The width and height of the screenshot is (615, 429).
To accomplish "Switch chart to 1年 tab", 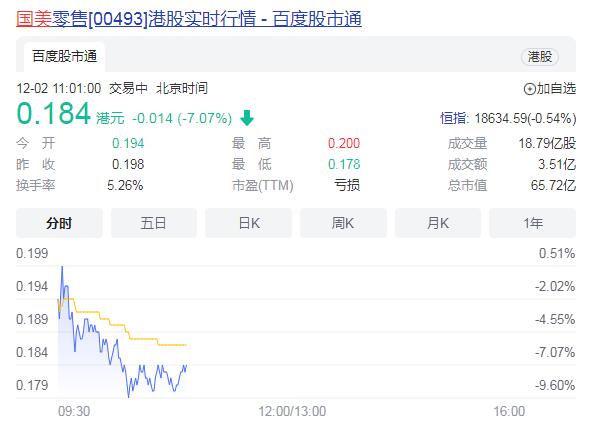I will pos(533,223).
